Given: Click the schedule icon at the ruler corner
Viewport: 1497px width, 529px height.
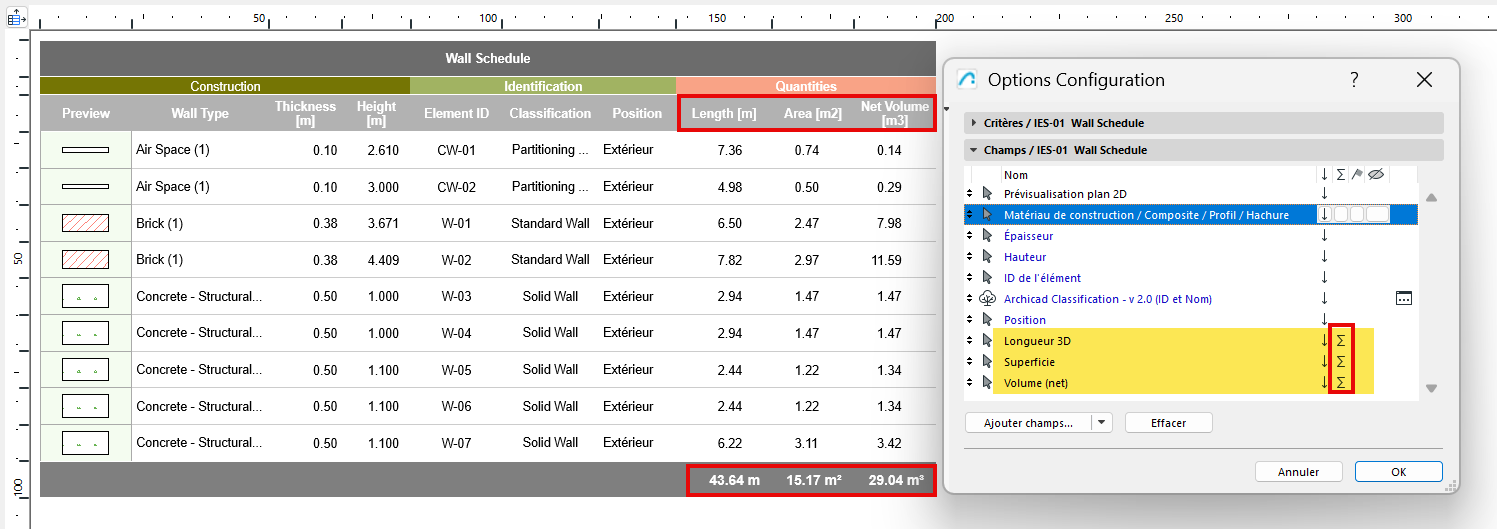Looking at the screenshot, I should [17, 17].
